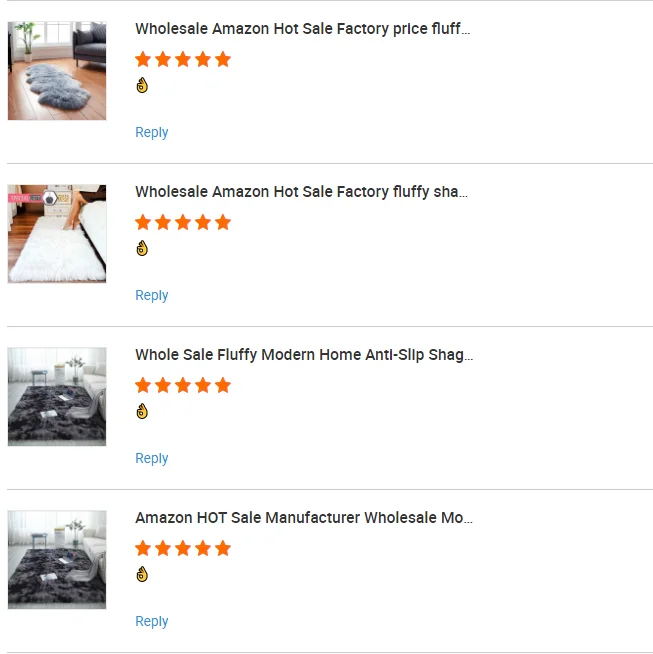Open 'Whole Sale Fluffy Modern Home Anti-Slip' title
Image resolution: width=653 pixels, height=654 pixels.
click(x=304, y=355)
